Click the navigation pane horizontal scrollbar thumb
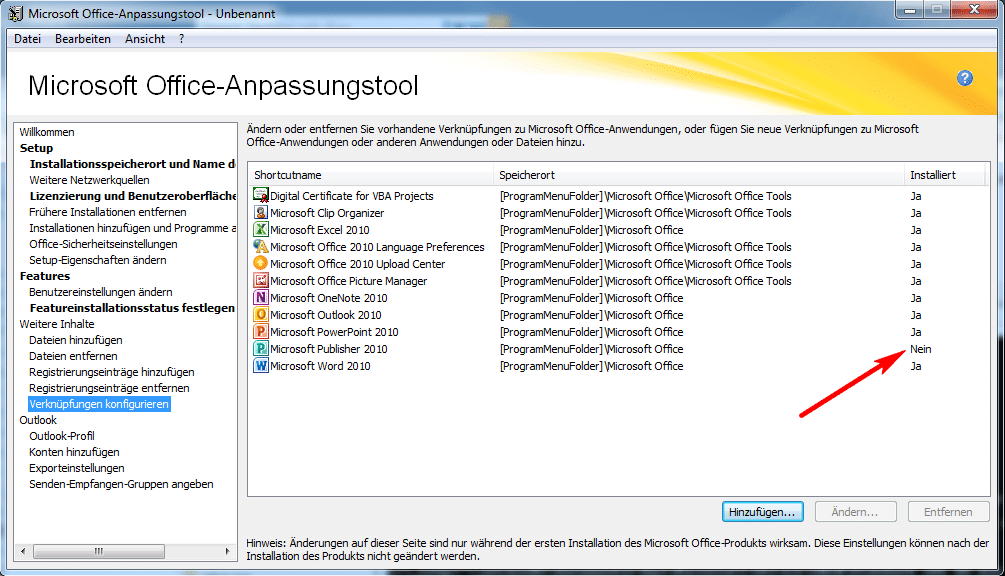This screenshot has width=1005, height=576. pyautogui.click(x=99, y=551)
